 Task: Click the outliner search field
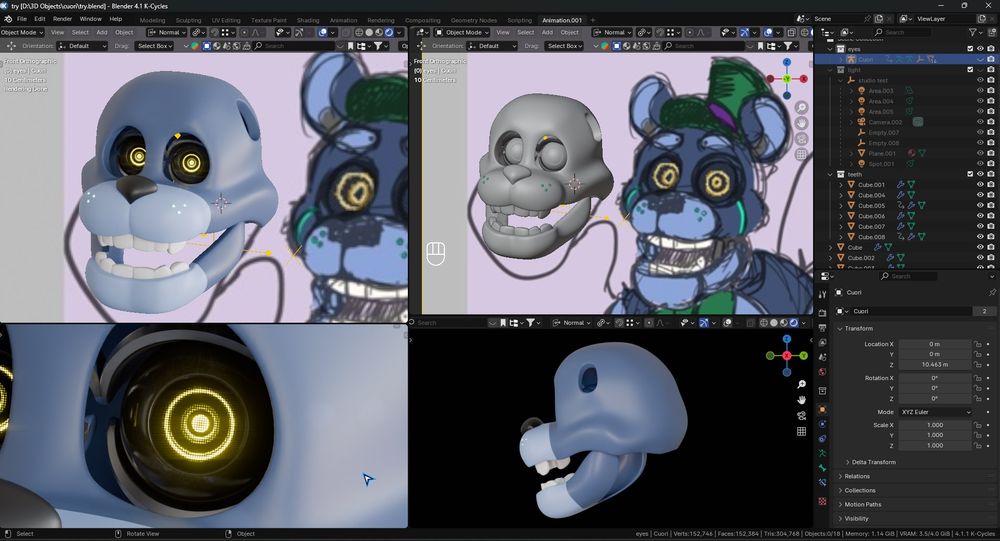[x=902, y=32]
